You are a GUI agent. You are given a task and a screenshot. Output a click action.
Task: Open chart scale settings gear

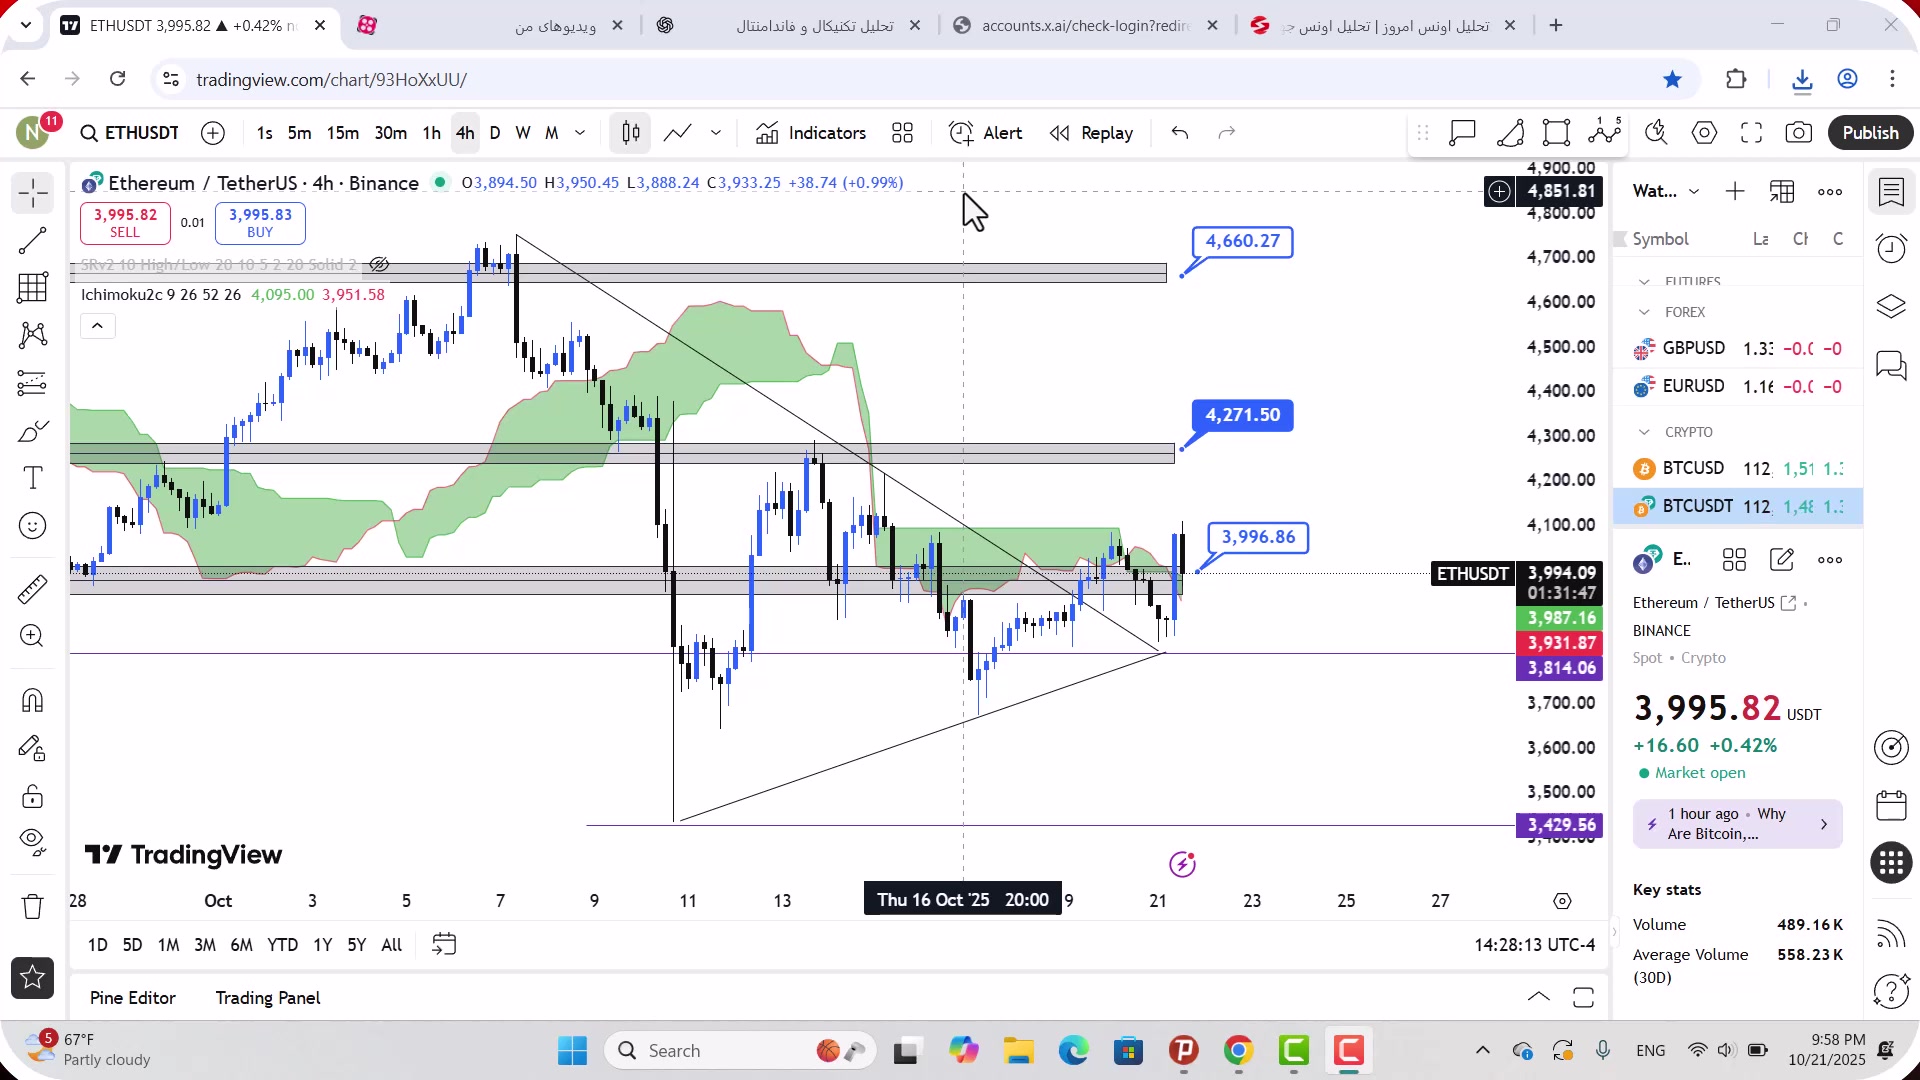click(1562, 901)
